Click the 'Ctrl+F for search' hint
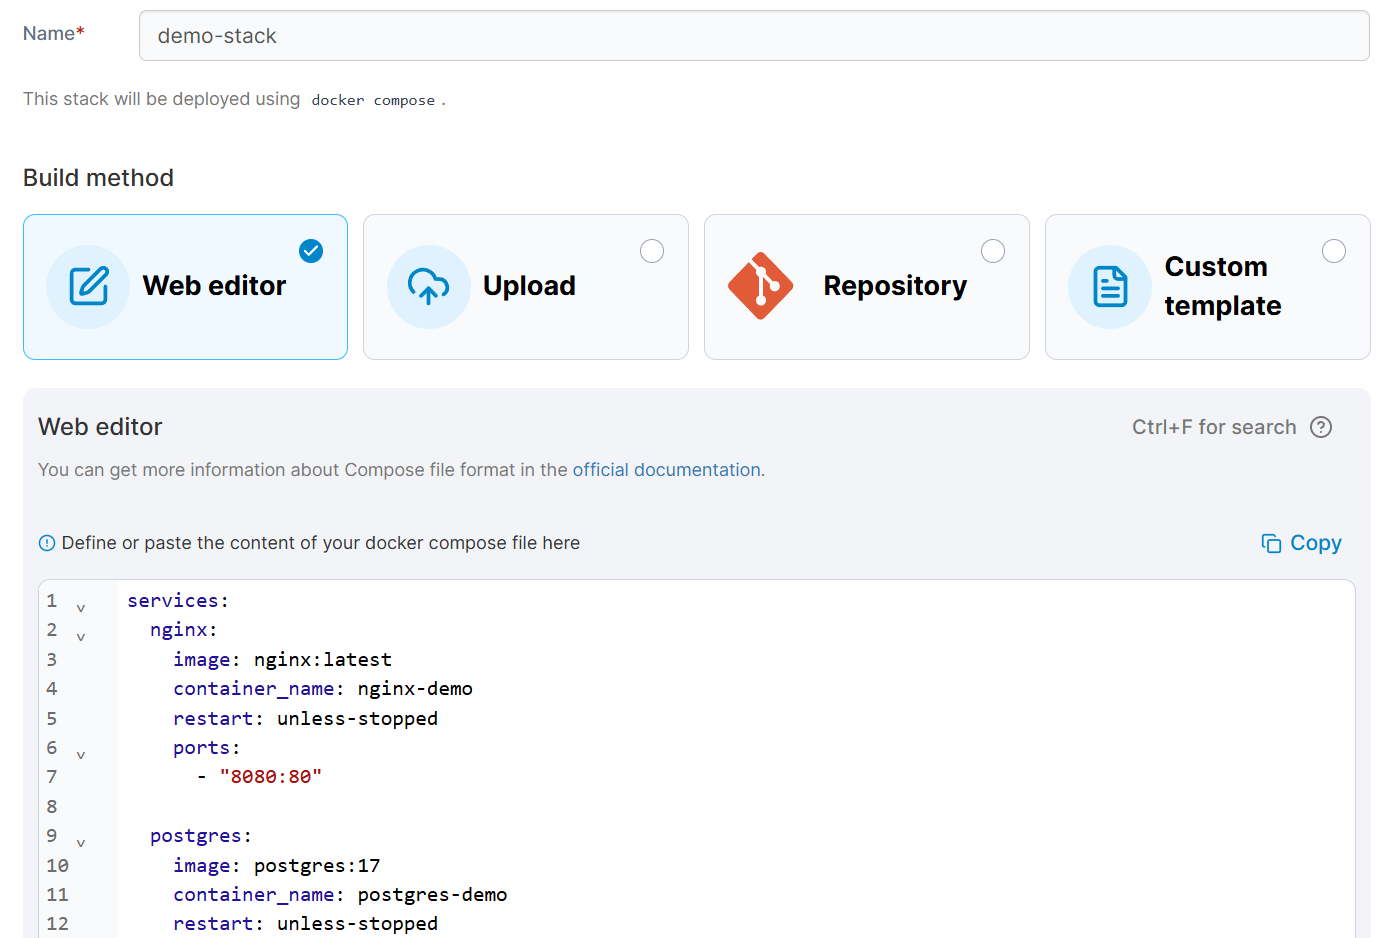 1214,427
